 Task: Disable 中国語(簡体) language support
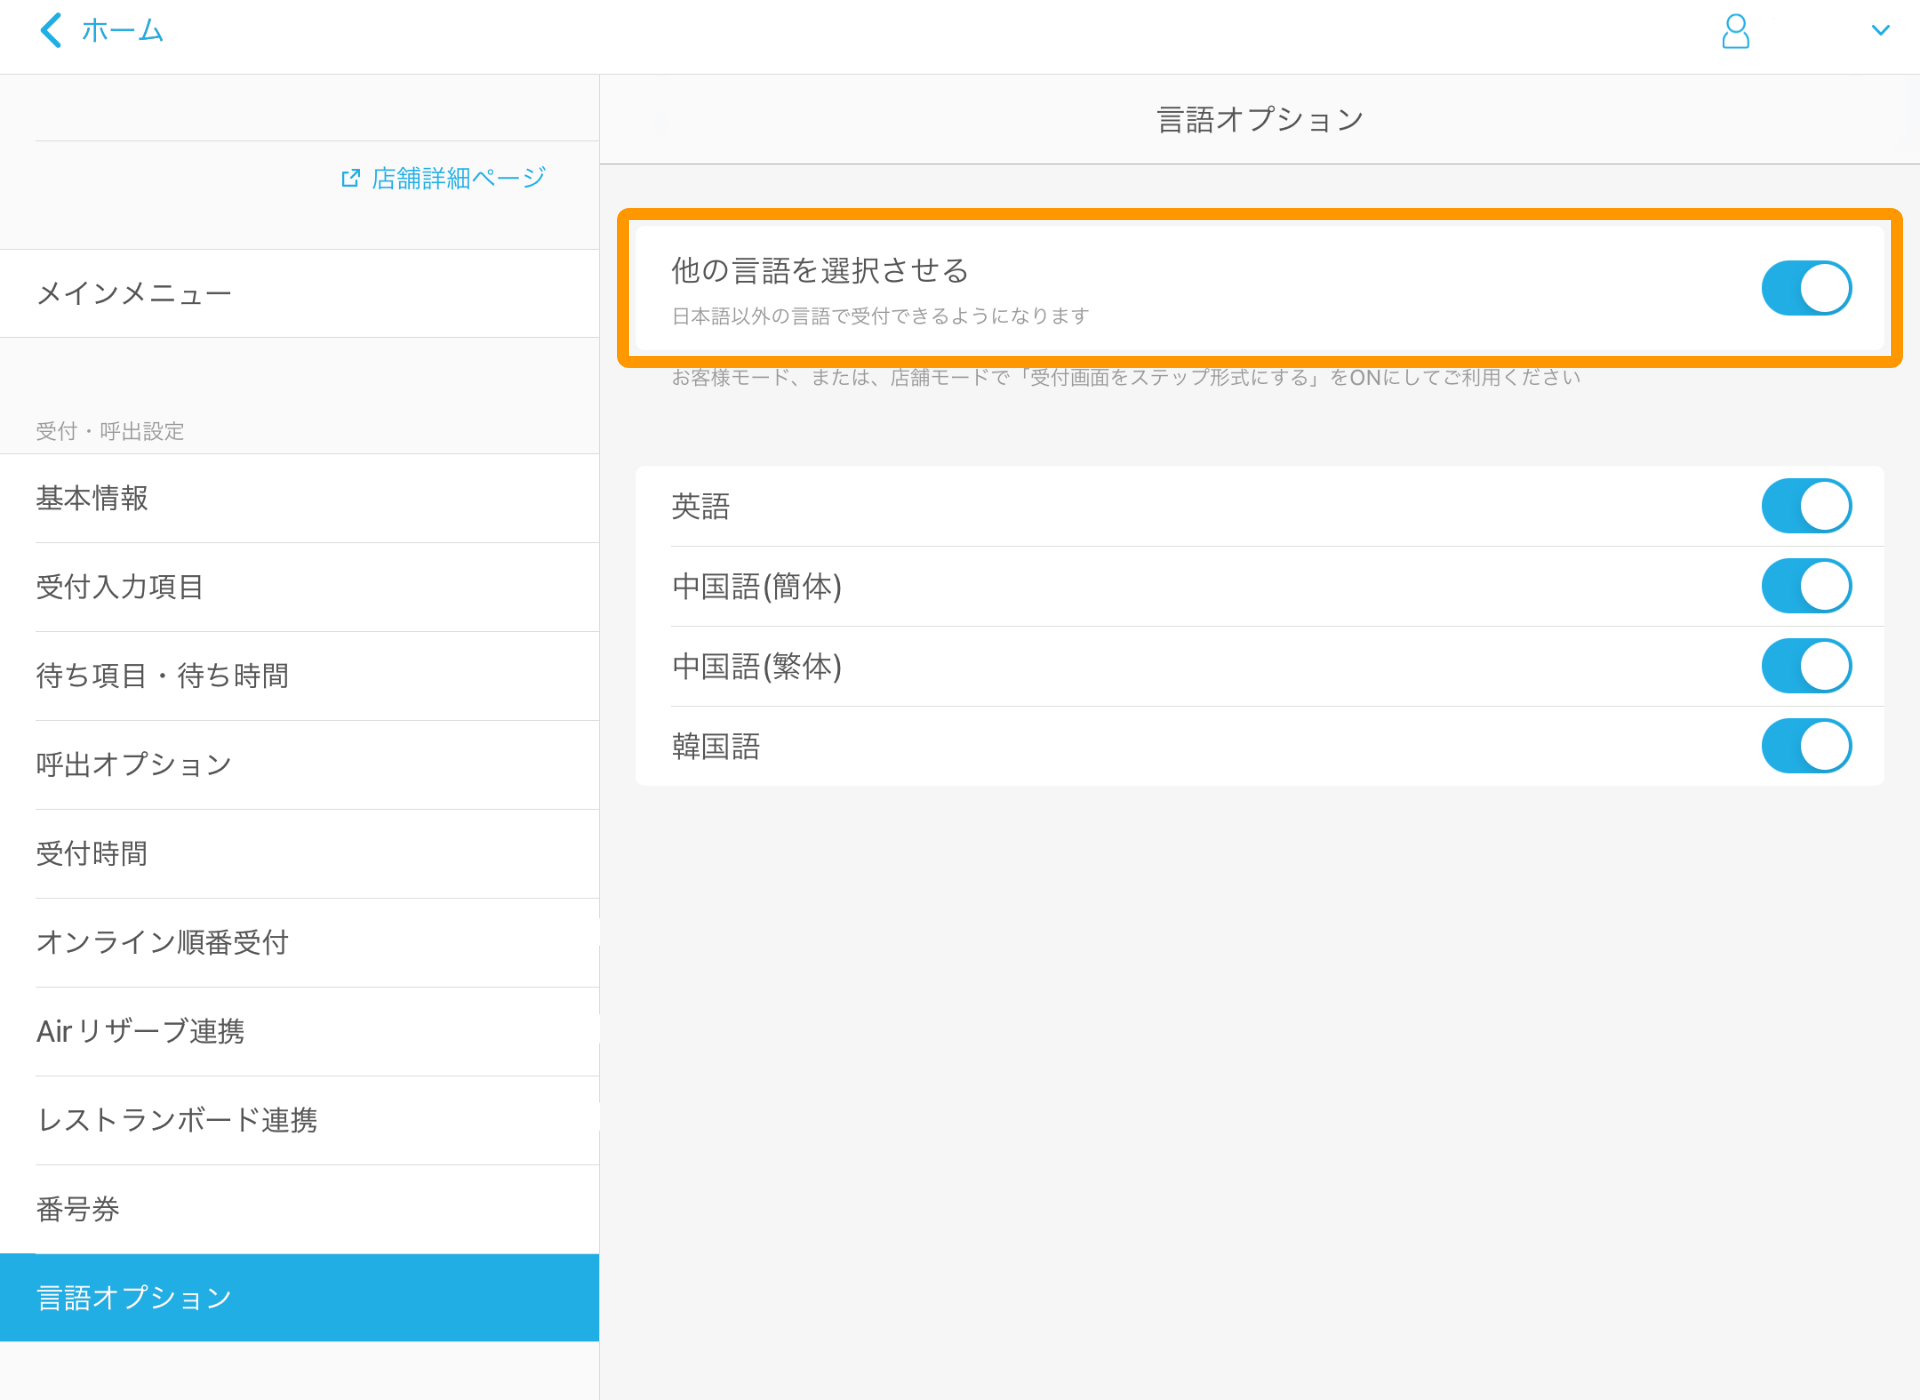point(1806,586)
